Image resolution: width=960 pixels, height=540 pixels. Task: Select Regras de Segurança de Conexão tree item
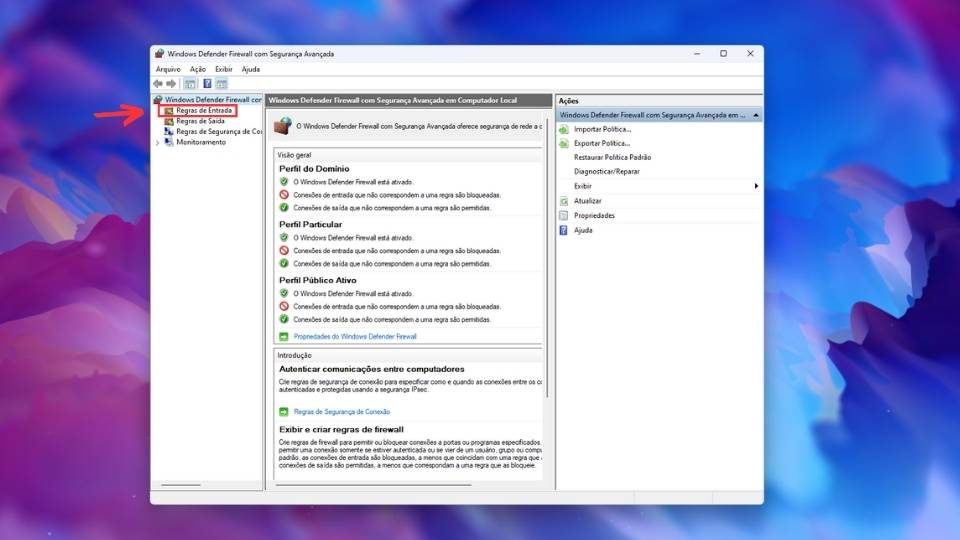click(x=219, y=132)
